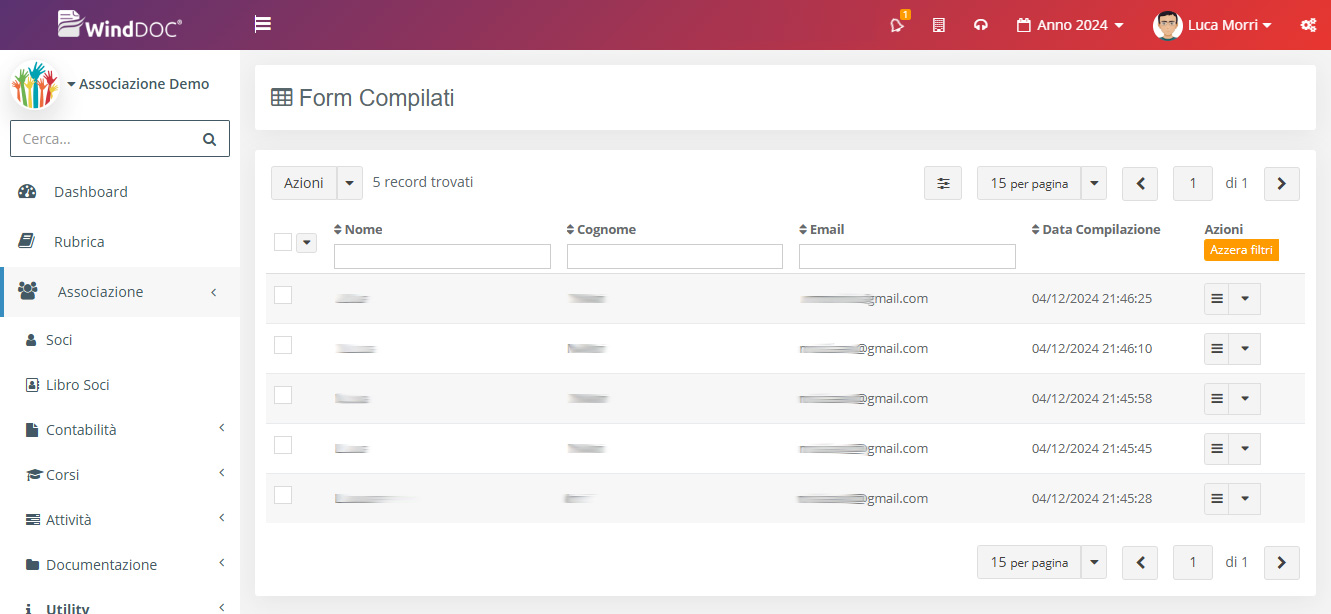This screenshot has width=1331, height=614.
Task: Expand row actions caret for 21:46:25 record
Action: pyautogui.click(x=1245, y=299)
